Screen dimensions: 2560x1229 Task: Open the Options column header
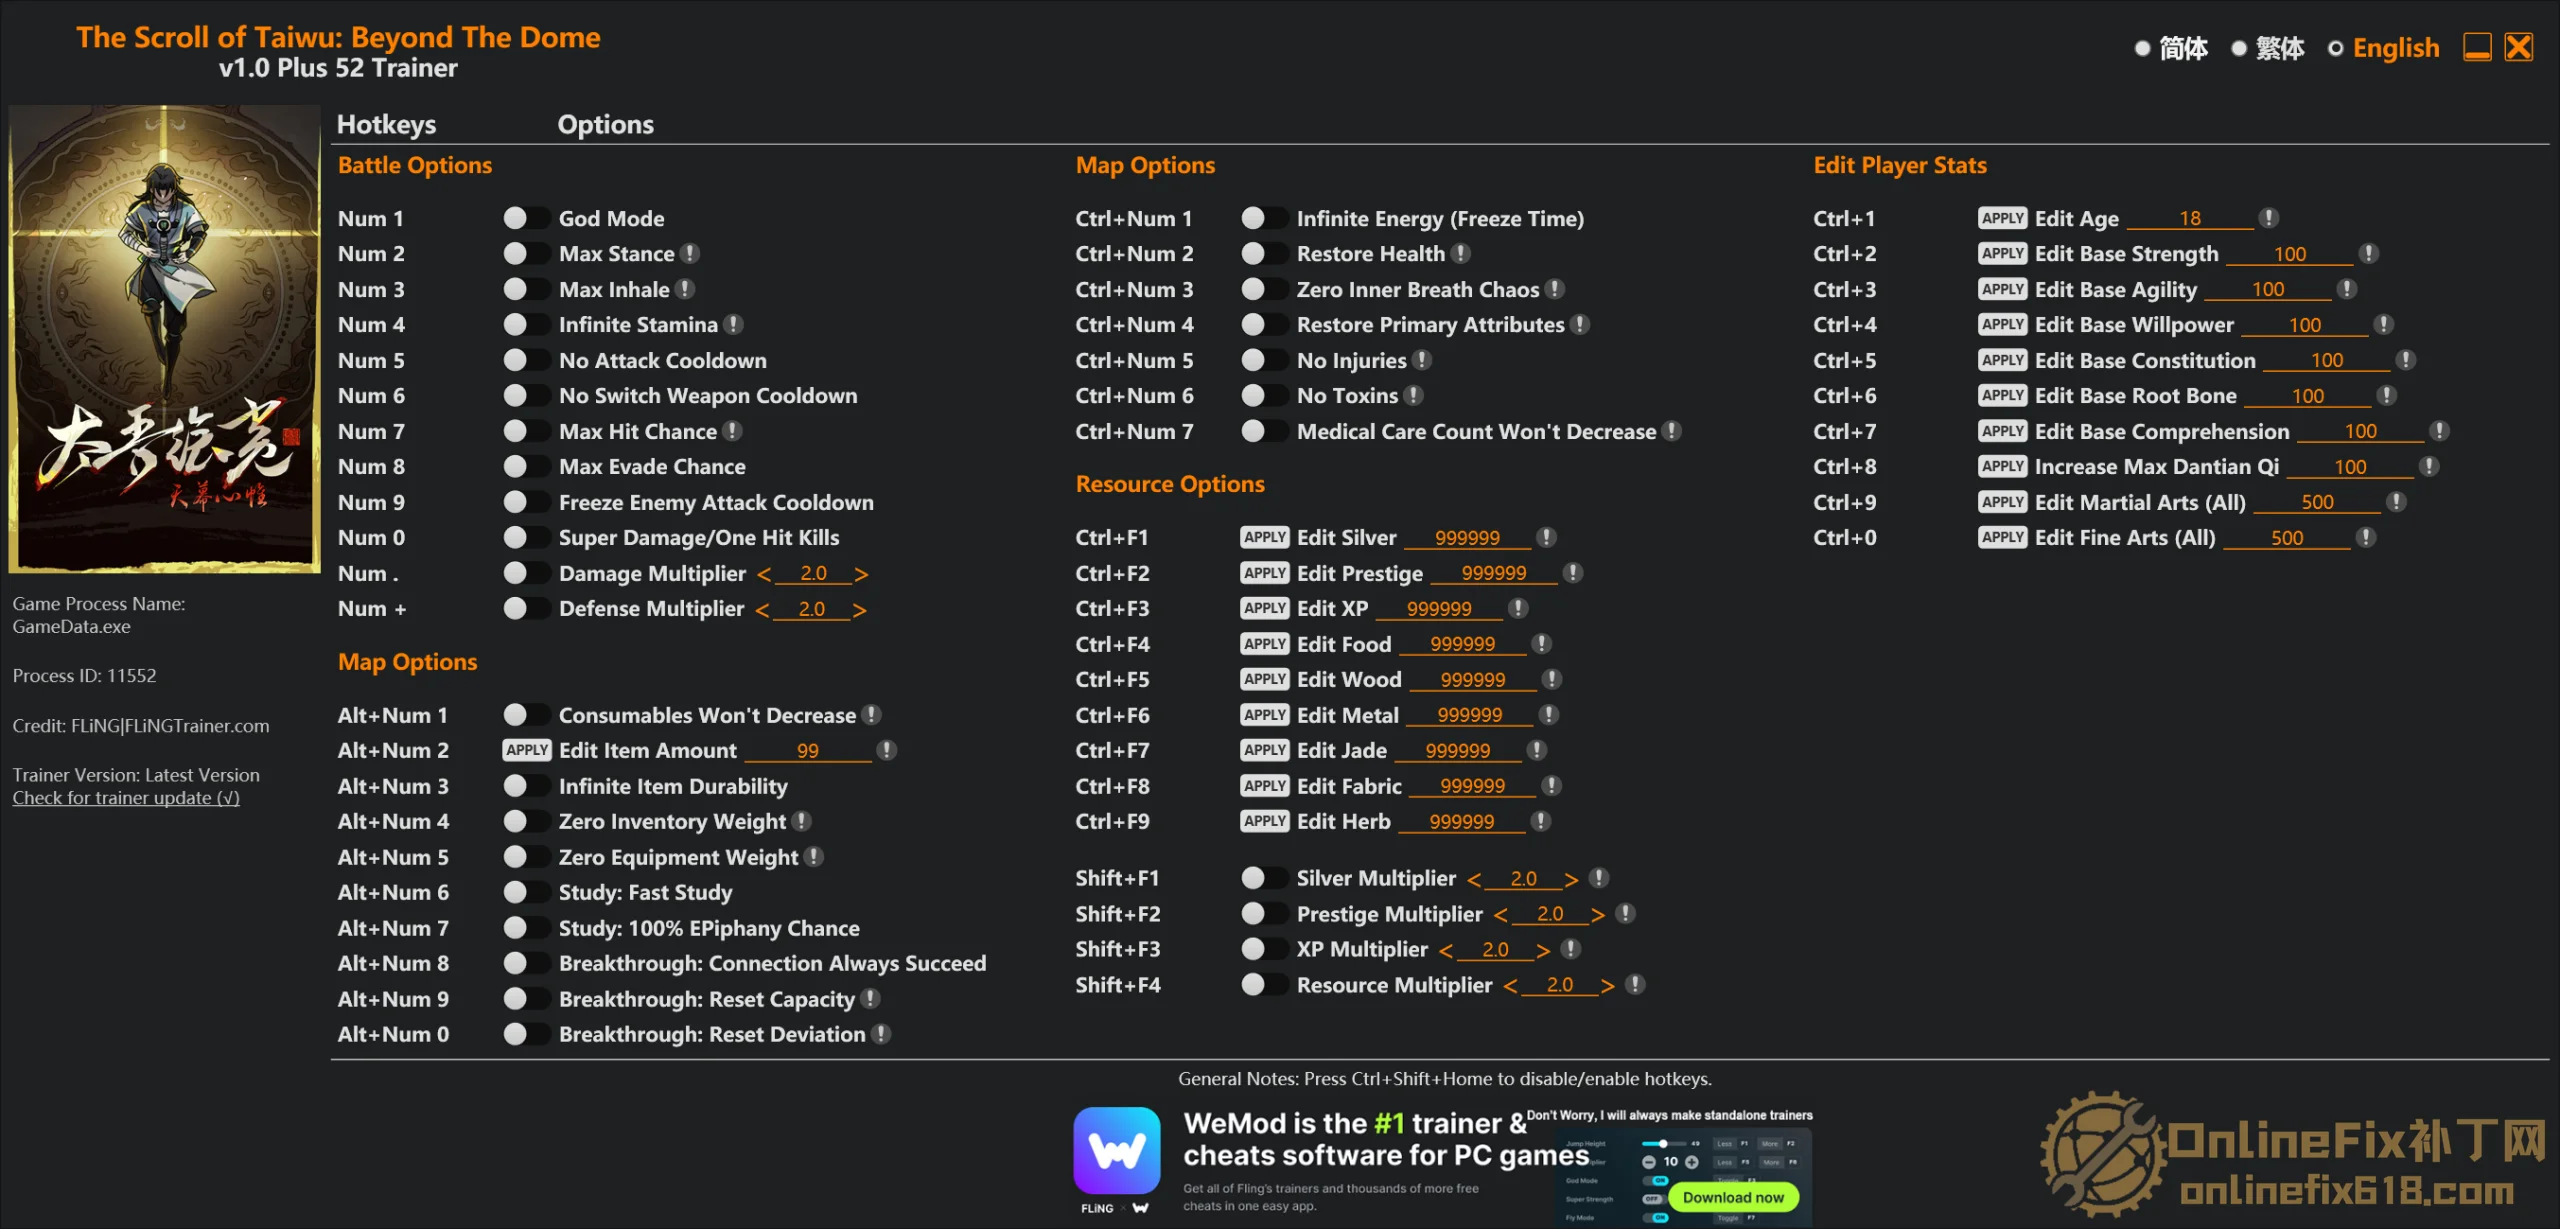(605, 124)
